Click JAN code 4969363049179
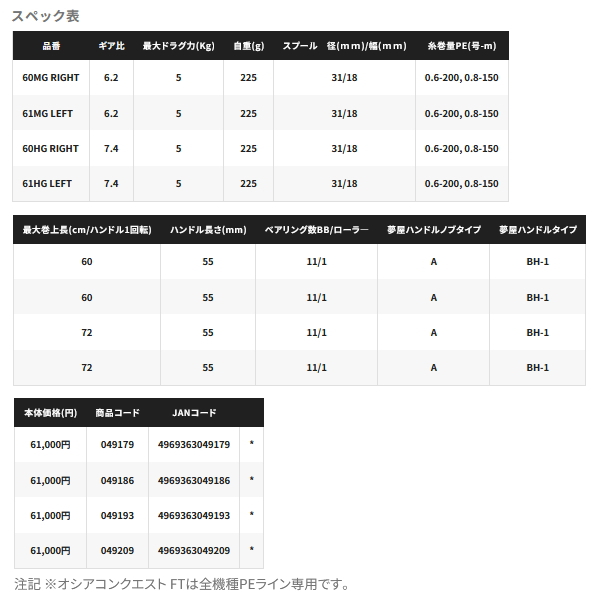The image size is (600, 600). coord(194,445)
